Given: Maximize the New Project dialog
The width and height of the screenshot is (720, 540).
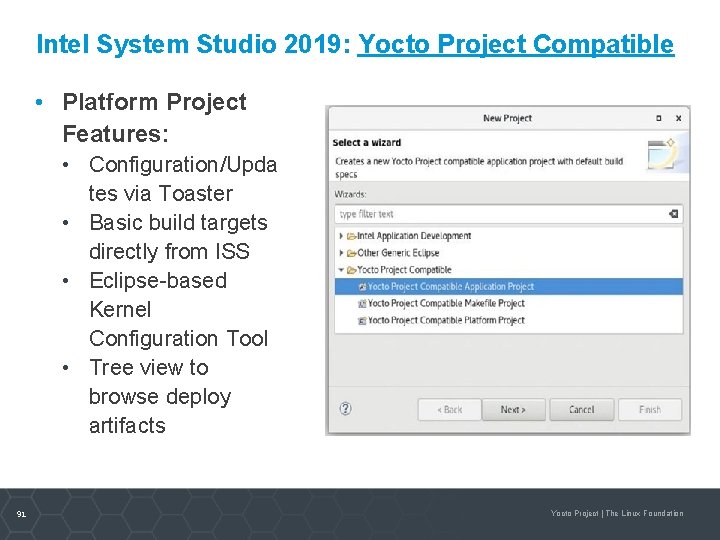Looking at the screenshot, I should 658,118.
